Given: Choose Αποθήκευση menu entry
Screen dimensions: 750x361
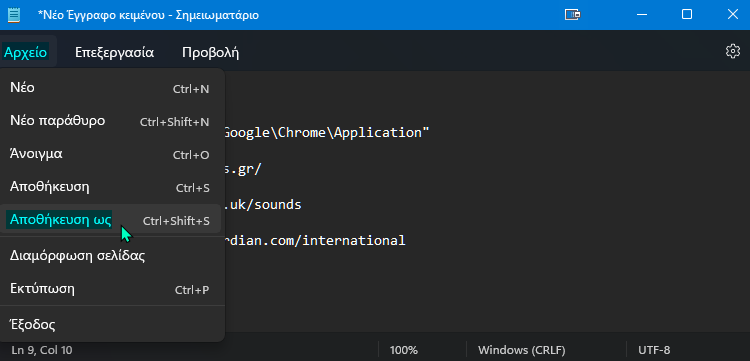Looking at the screenshot, I should pyautogui.click(x=111, y=187).
